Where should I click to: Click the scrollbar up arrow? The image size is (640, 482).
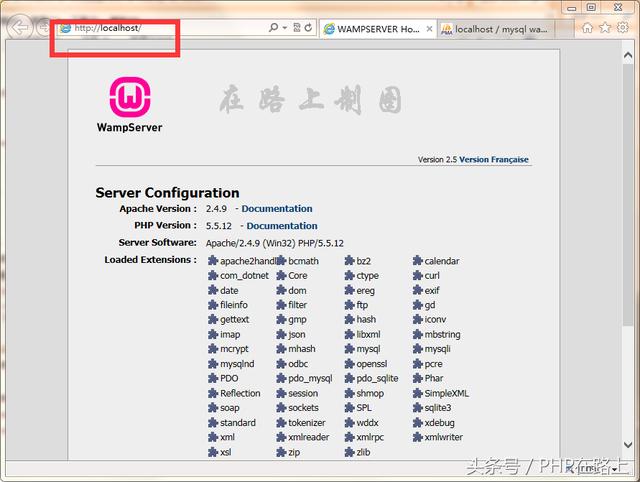[x=628, y=56]
